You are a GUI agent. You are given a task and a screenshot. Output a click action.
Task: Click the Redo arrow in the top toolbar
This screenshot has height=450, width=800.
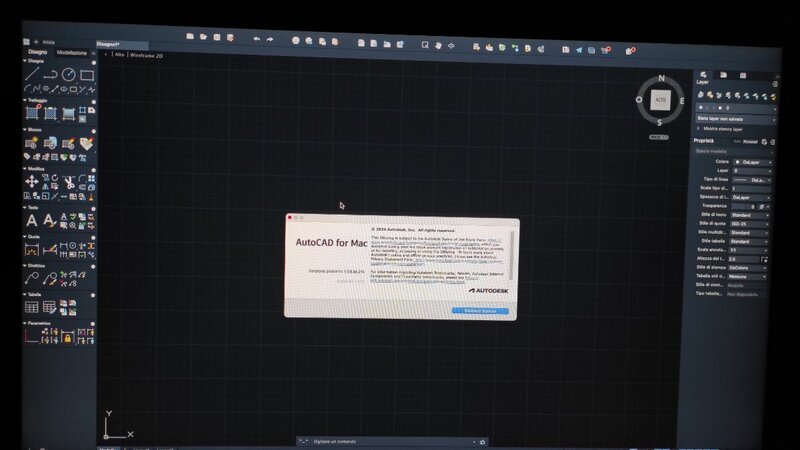click(x=270, y=39)
